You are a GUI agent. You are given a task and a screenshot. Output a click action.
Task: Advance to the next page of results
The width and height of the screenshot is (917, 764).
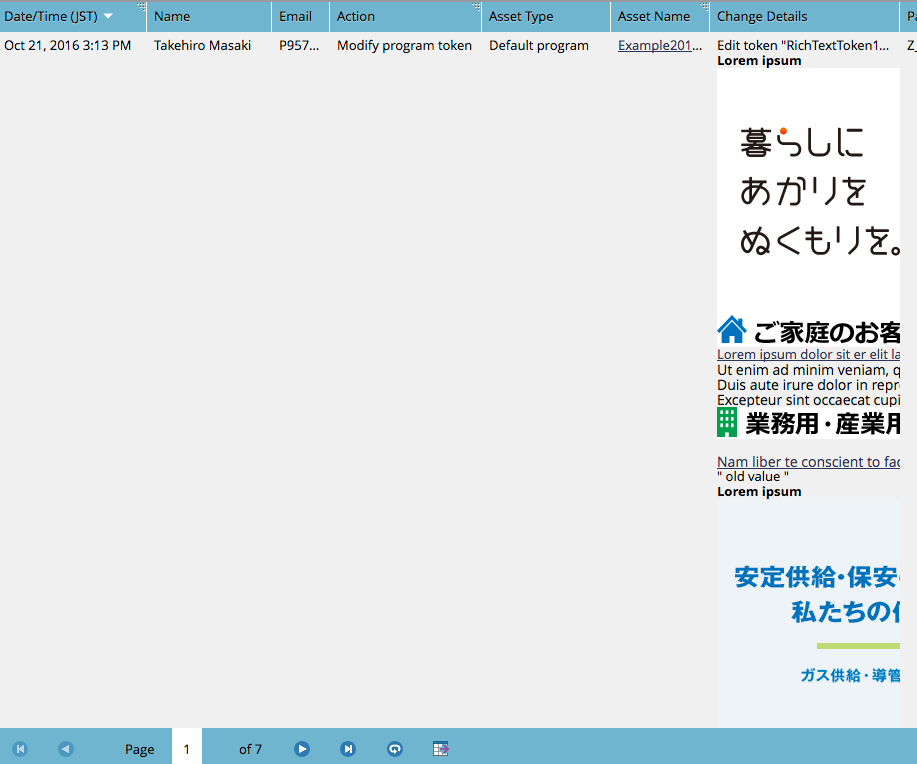tap(302, 749)
